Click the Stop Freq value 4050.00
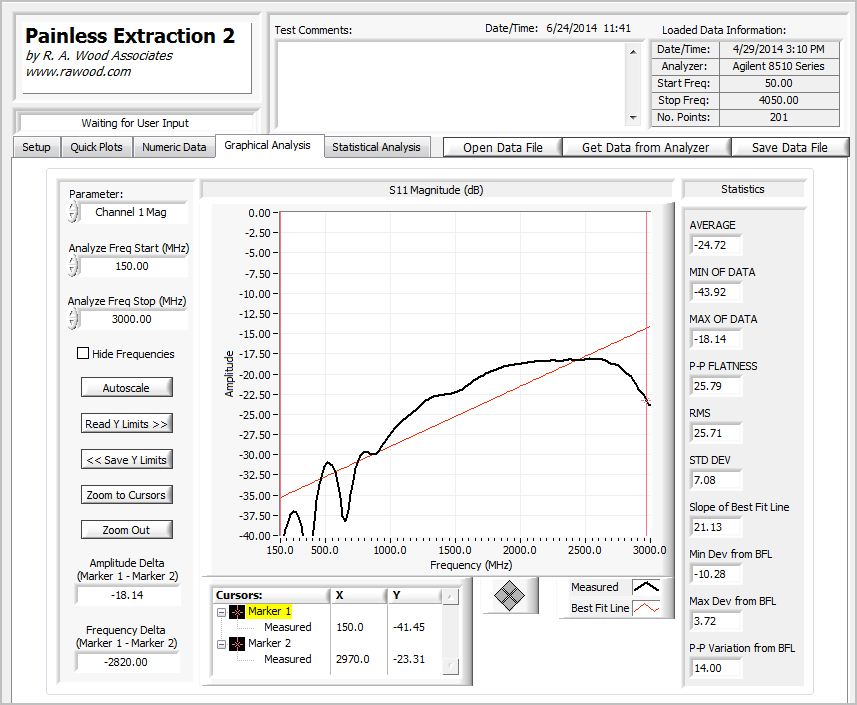 [x=779, y=100]
